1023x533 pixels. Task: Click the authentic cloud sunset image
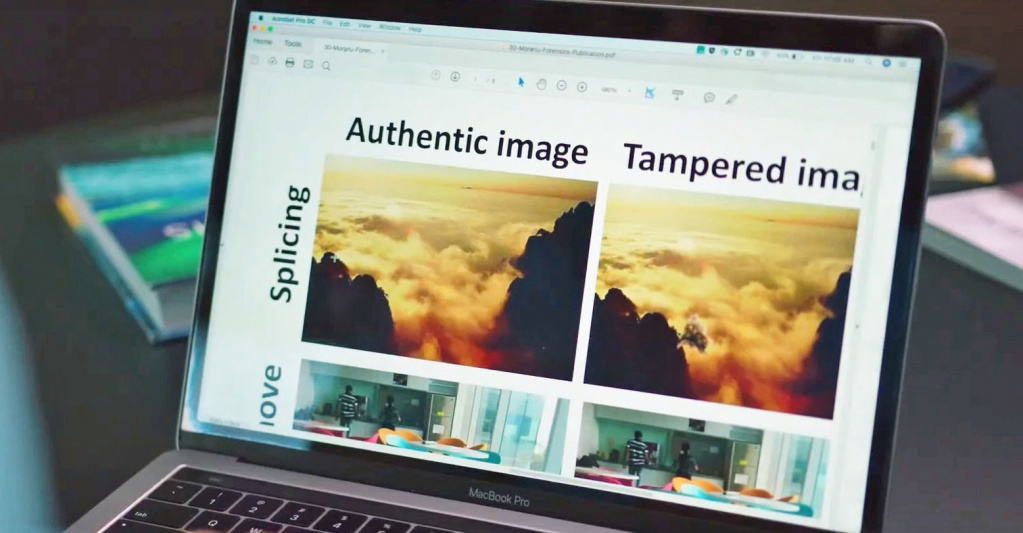[x=449, y=266]
